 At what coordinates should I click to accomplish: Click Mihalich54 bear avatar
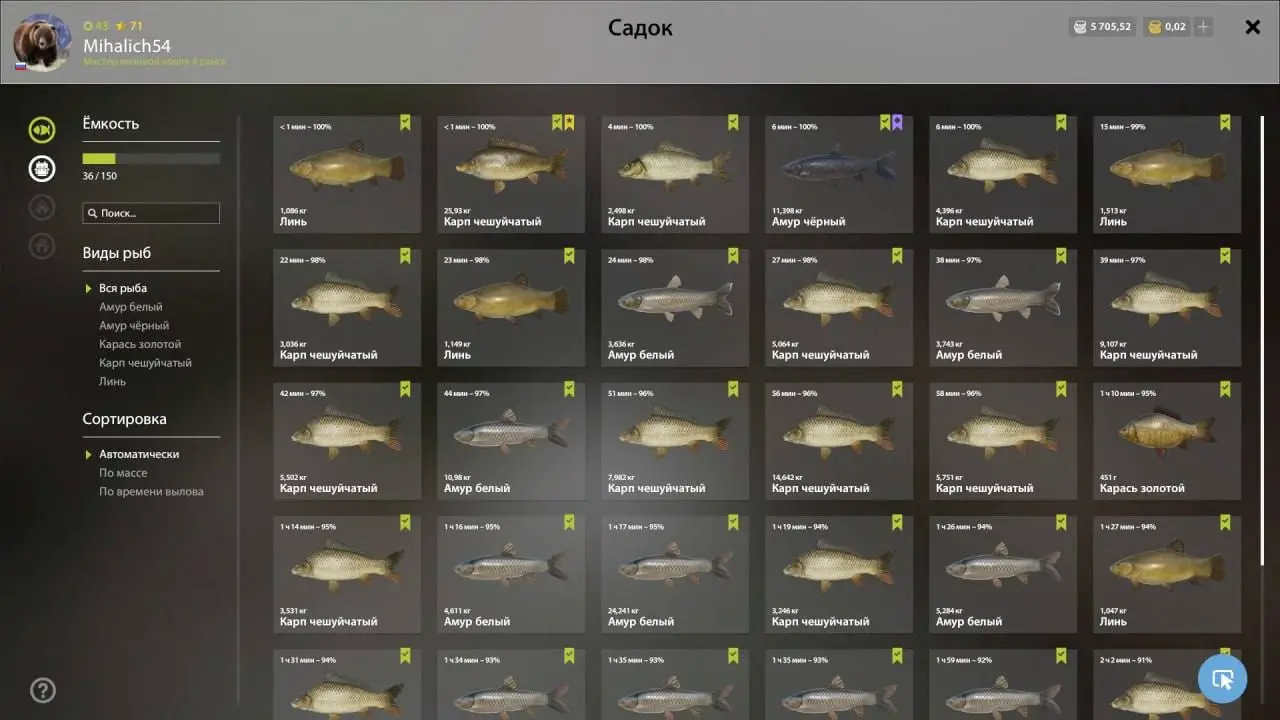pos(42,42)
